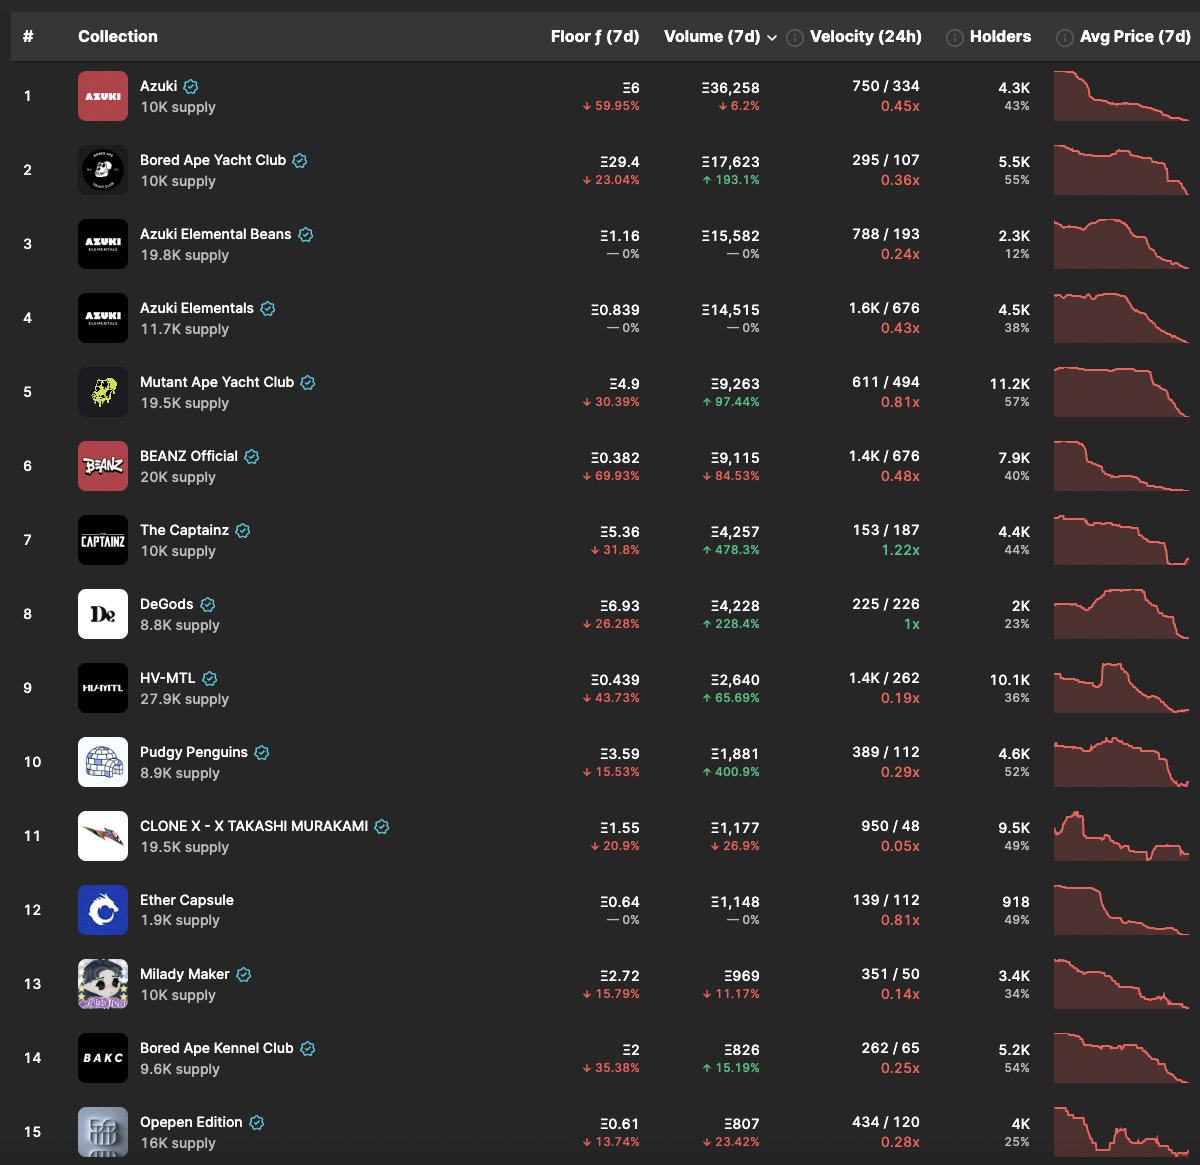The width and height of the screenshot is (1200, 1165).
Task: Click Azuki floor change 59.95%
Action: tap(611, 106)
